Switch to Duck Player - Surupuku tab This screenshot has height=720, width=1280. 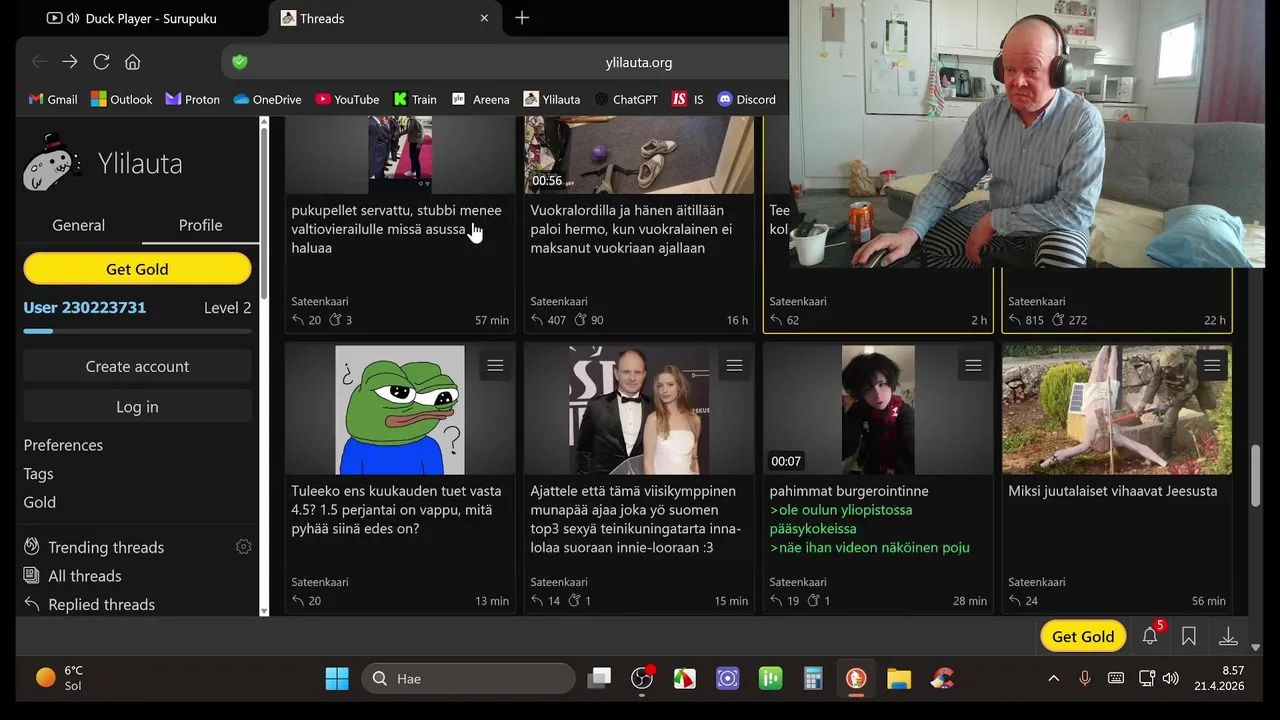click(x=130, y=18)
